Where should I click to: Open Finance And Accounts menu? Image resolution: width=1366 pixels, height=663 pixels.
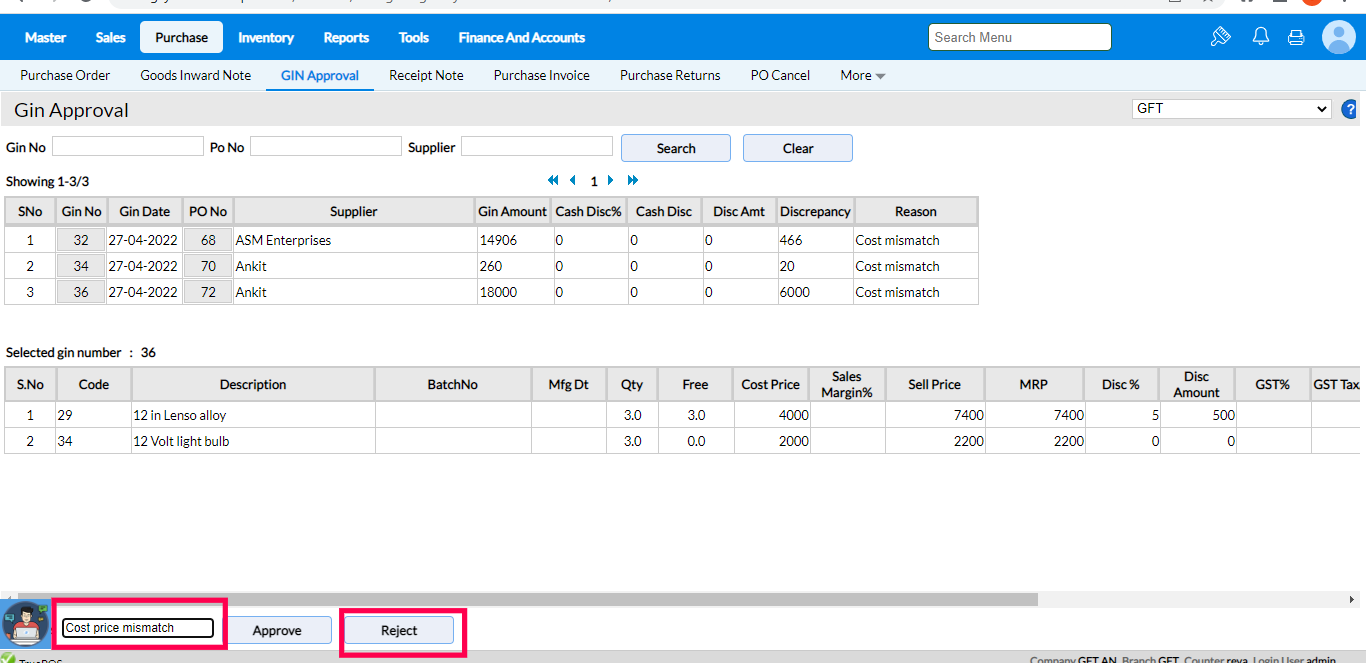pyautogui.click(x=521, y=37)
